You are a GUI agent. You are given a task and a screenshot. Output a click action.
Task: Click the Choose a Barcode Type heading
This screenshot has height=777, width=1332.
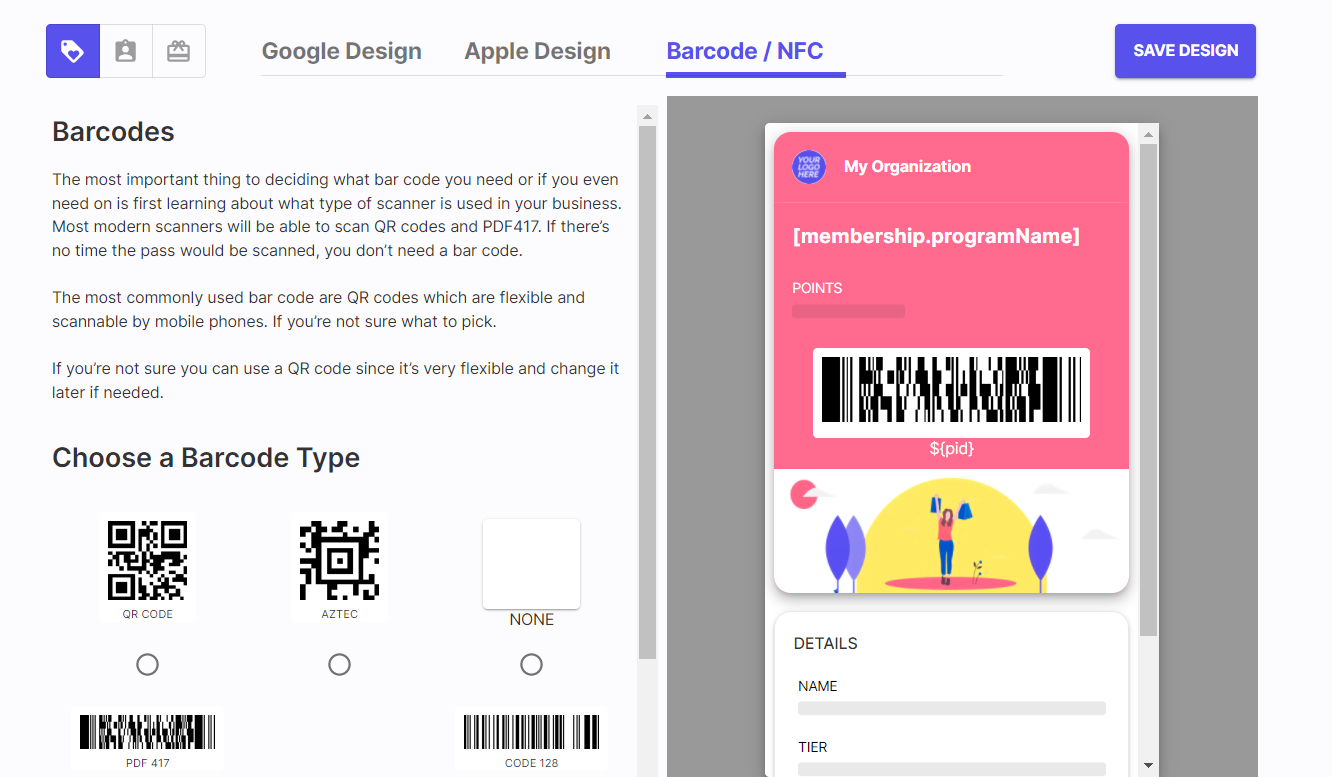[x=206, y=458]
